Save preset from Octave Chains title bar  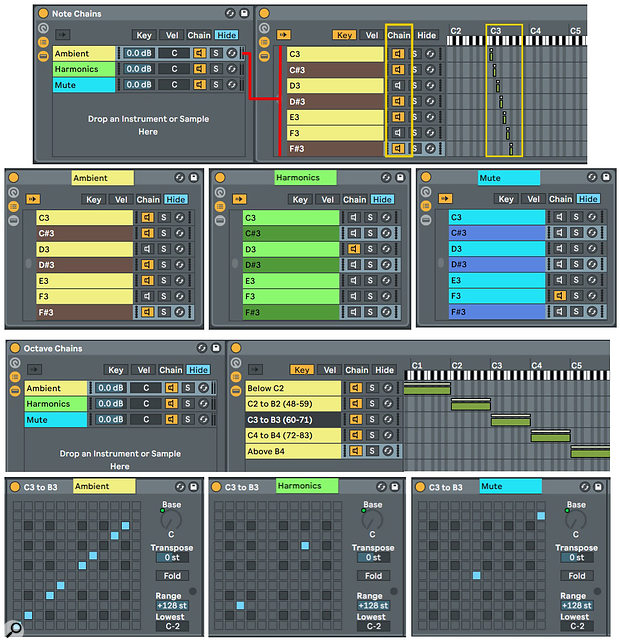tap(216, 348)
